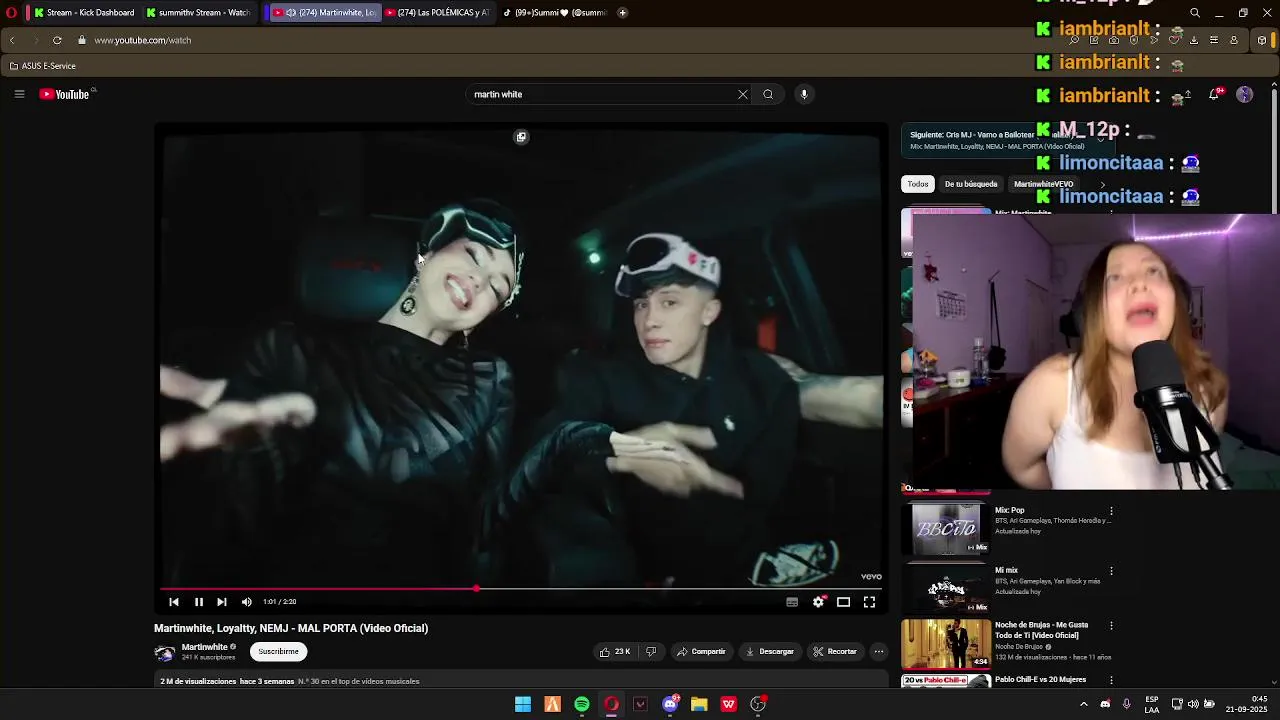Switch to the TikTok Summi tab

coord(555,13)
